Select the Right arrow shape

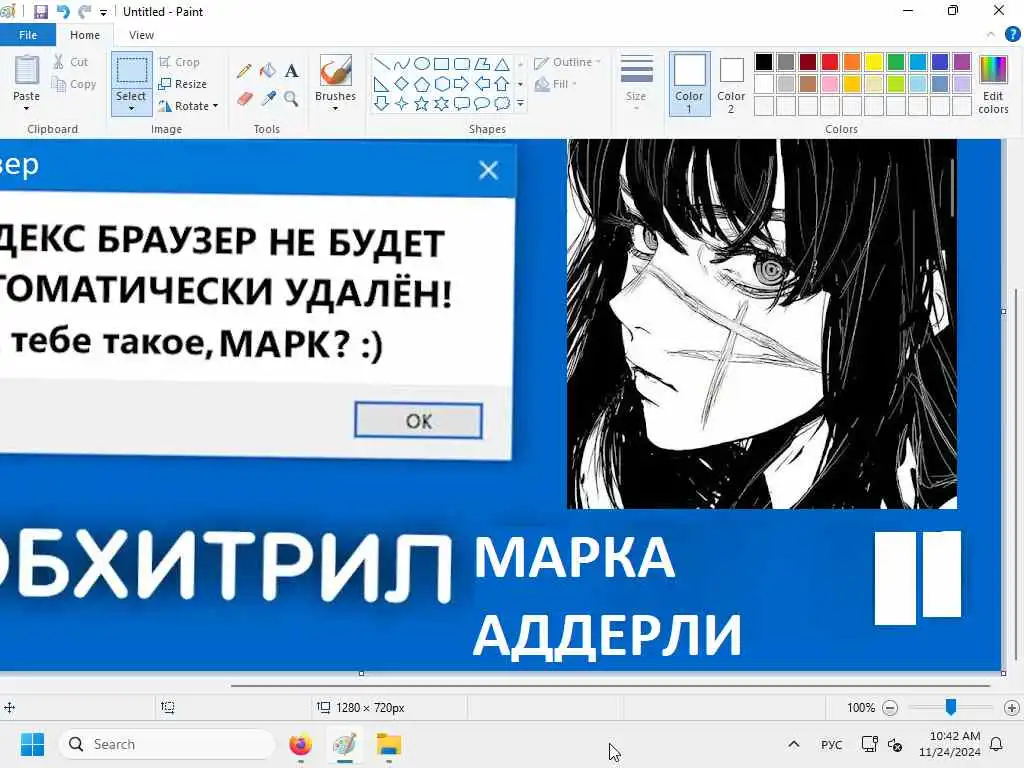point(461,84)
